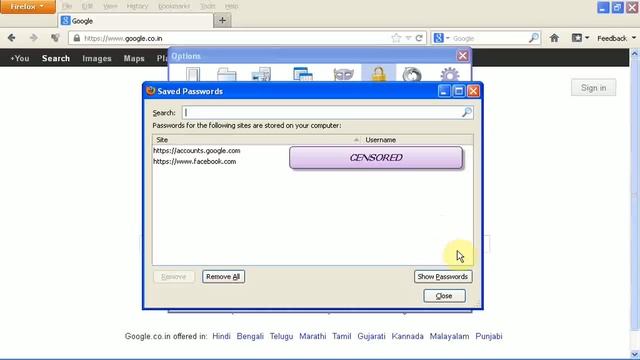
Task: Click the site sharing icon beside Forward
Action: pyautogui.click(x=55, y=38)
